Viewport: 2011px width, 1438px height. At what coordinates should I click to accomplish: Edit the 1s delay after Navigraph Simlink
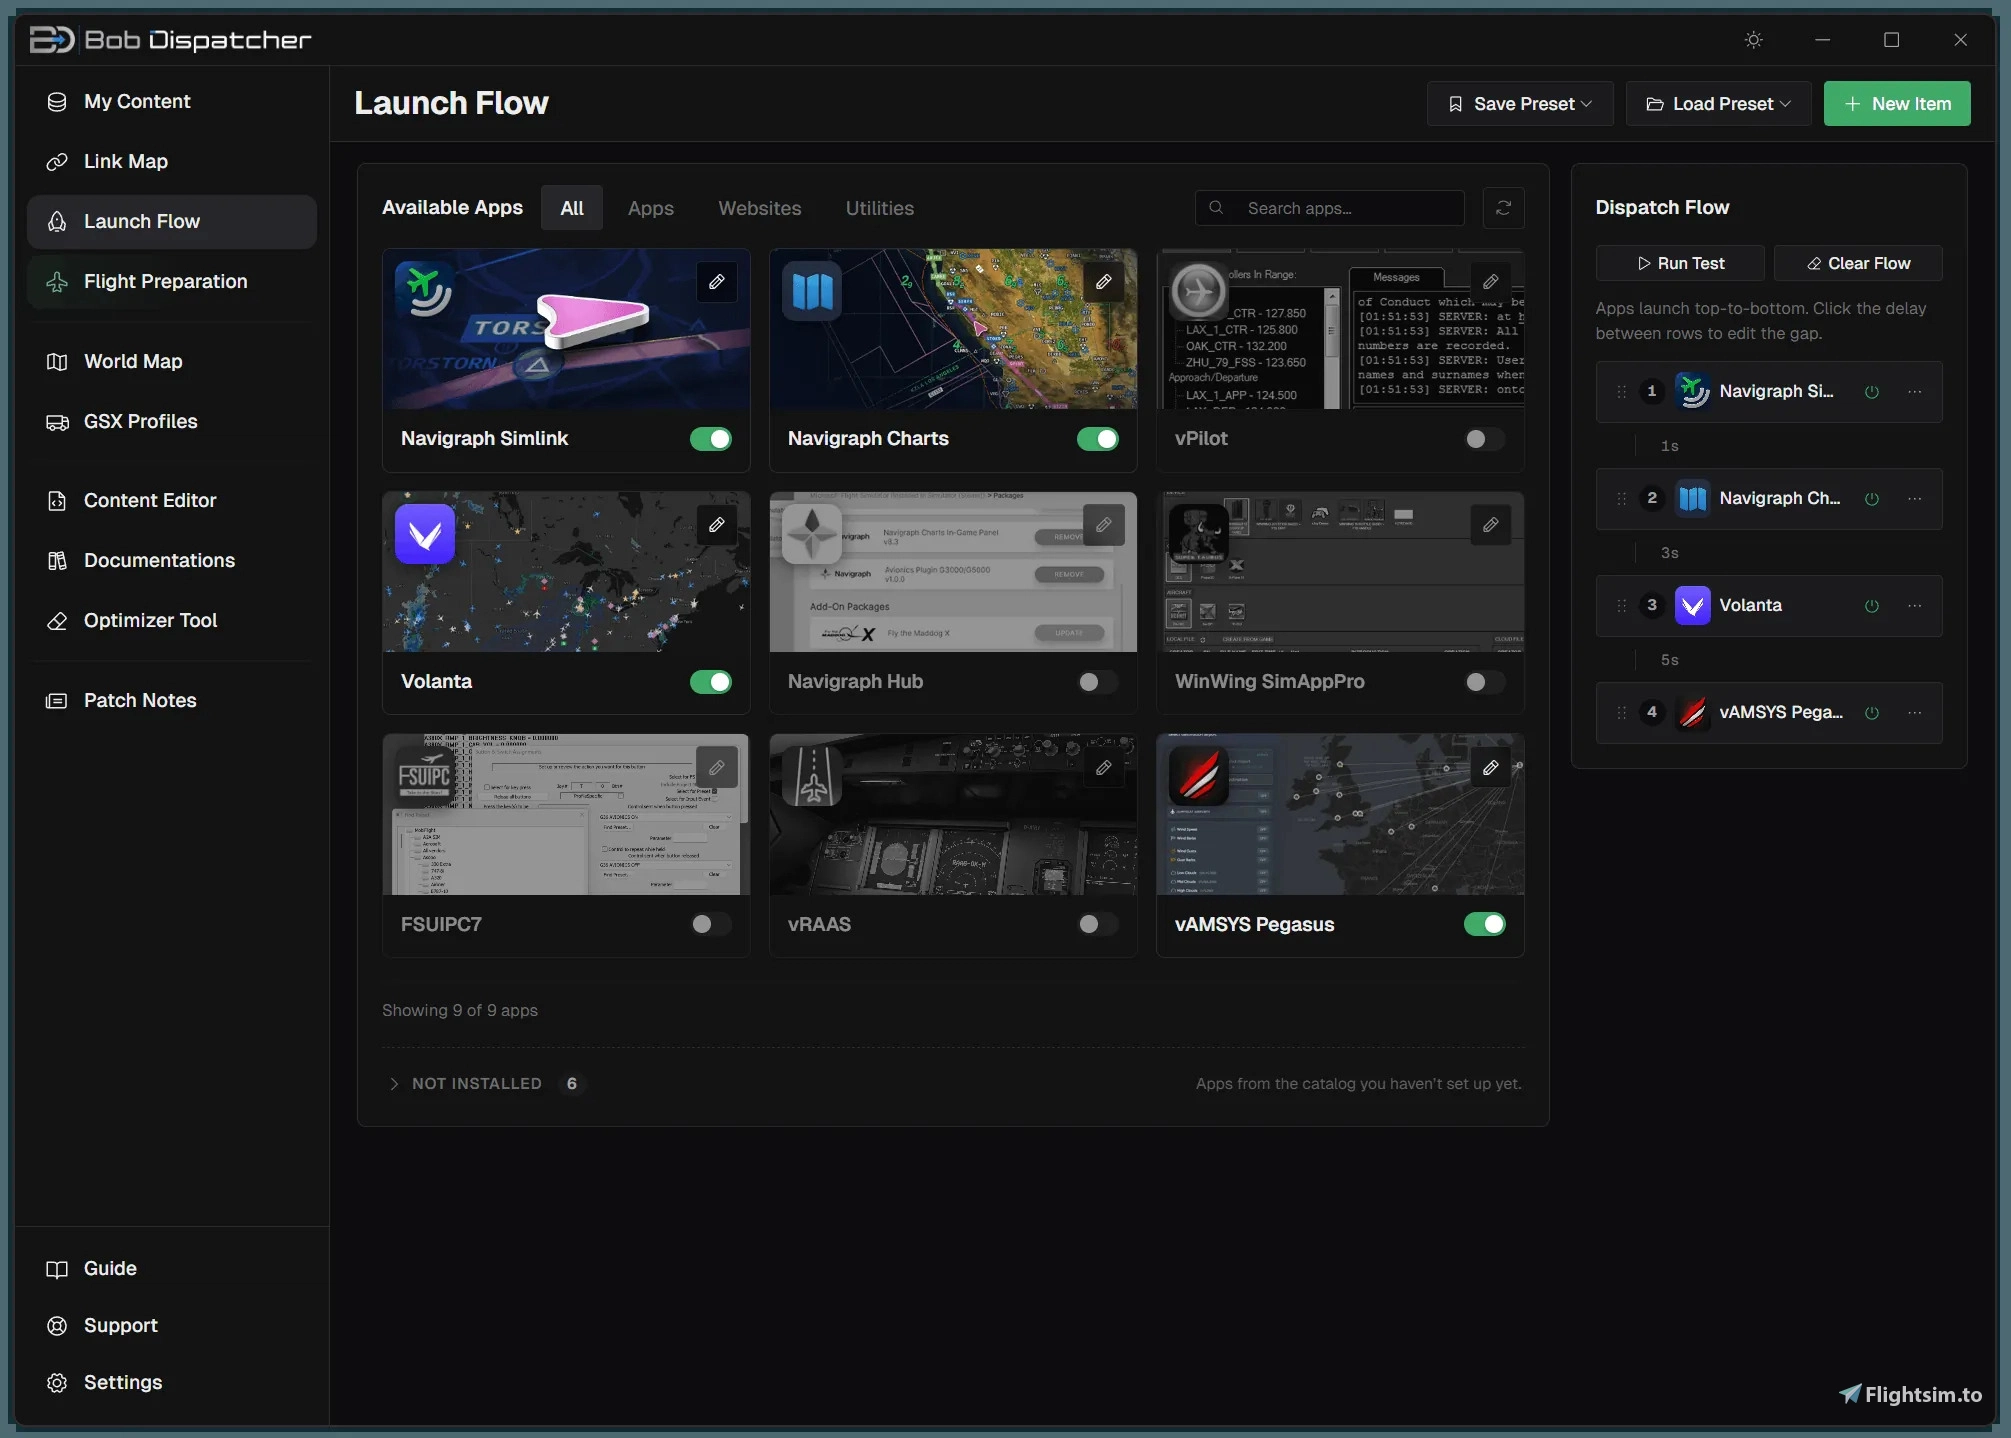[1669, 446]
